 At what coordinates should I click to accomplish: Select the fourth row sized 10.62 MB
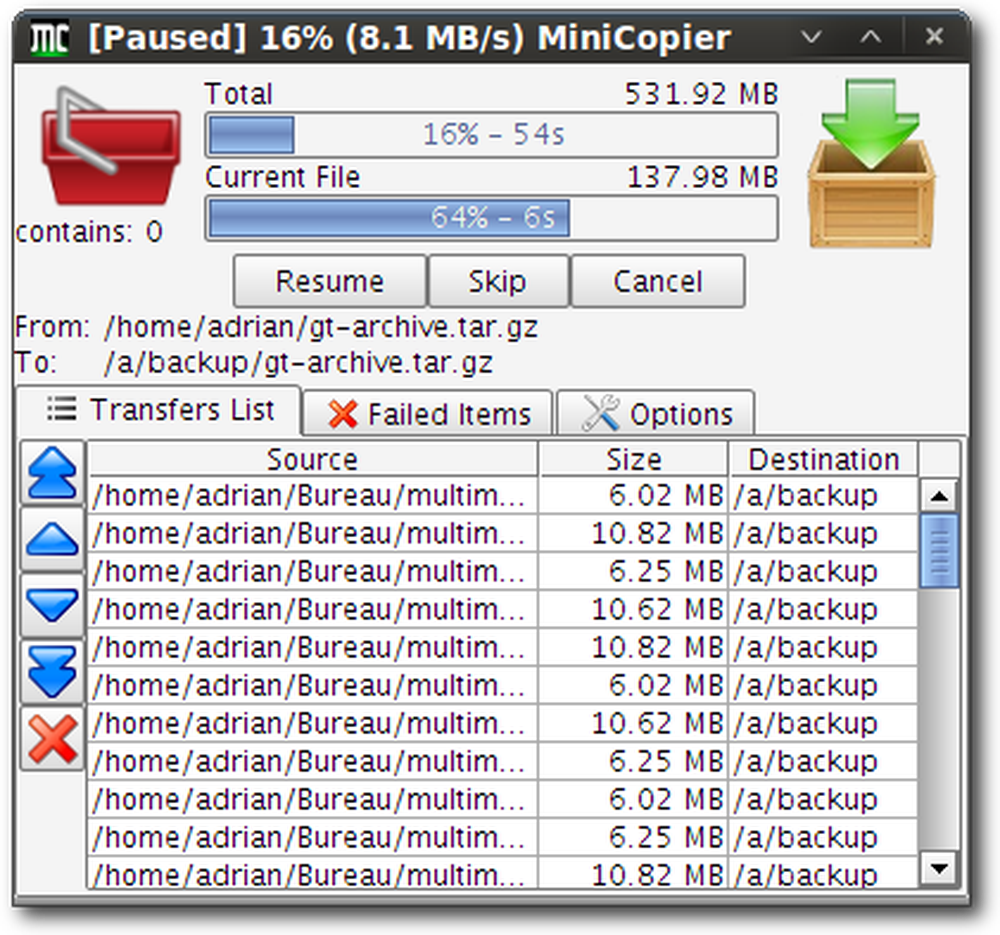[x=503, y=610]
